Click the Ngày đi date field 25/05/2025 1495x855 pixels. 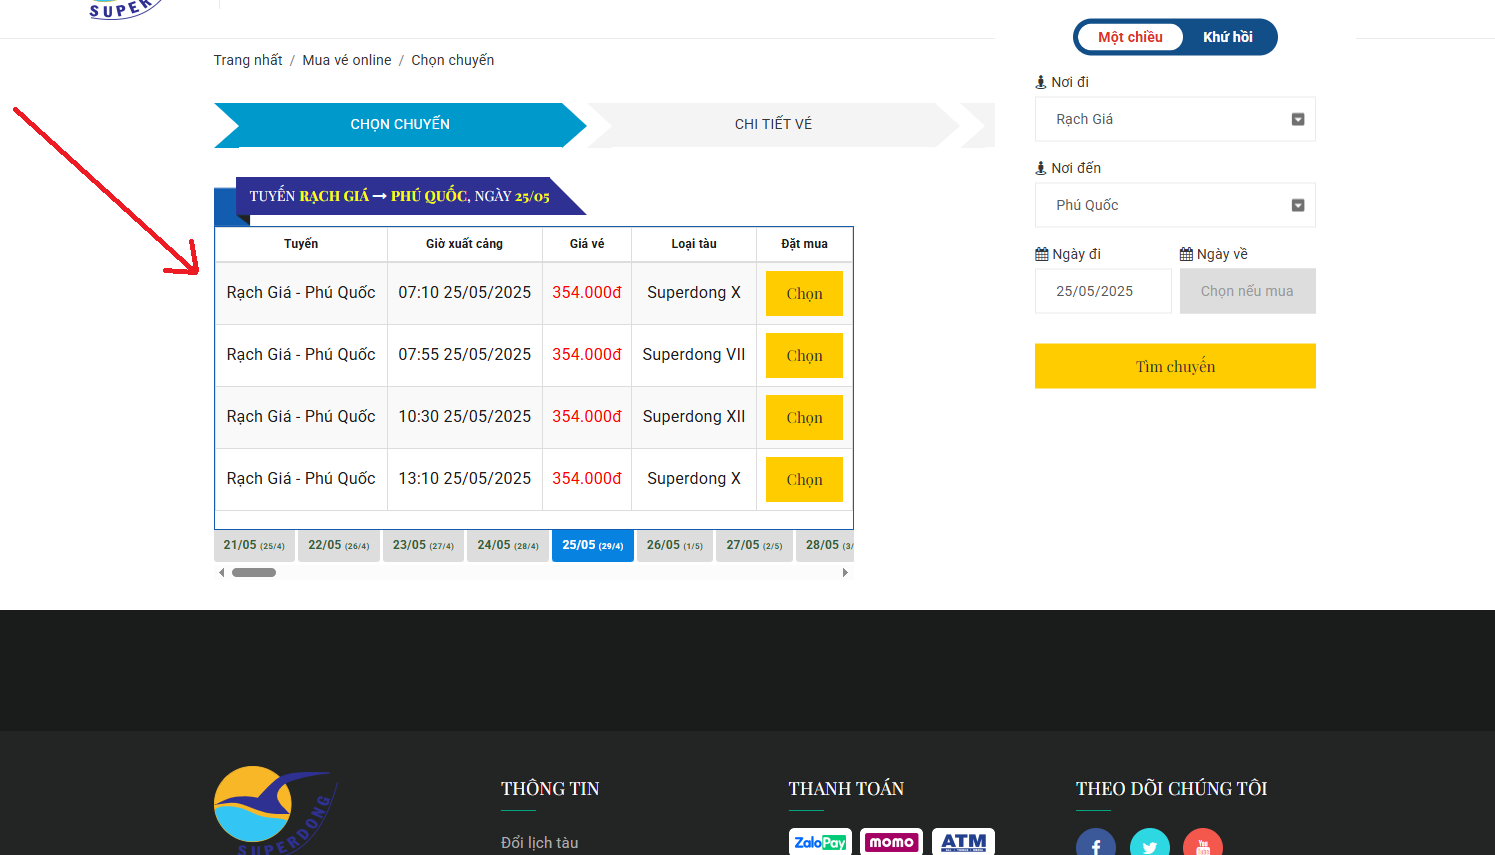[1103, 291]
